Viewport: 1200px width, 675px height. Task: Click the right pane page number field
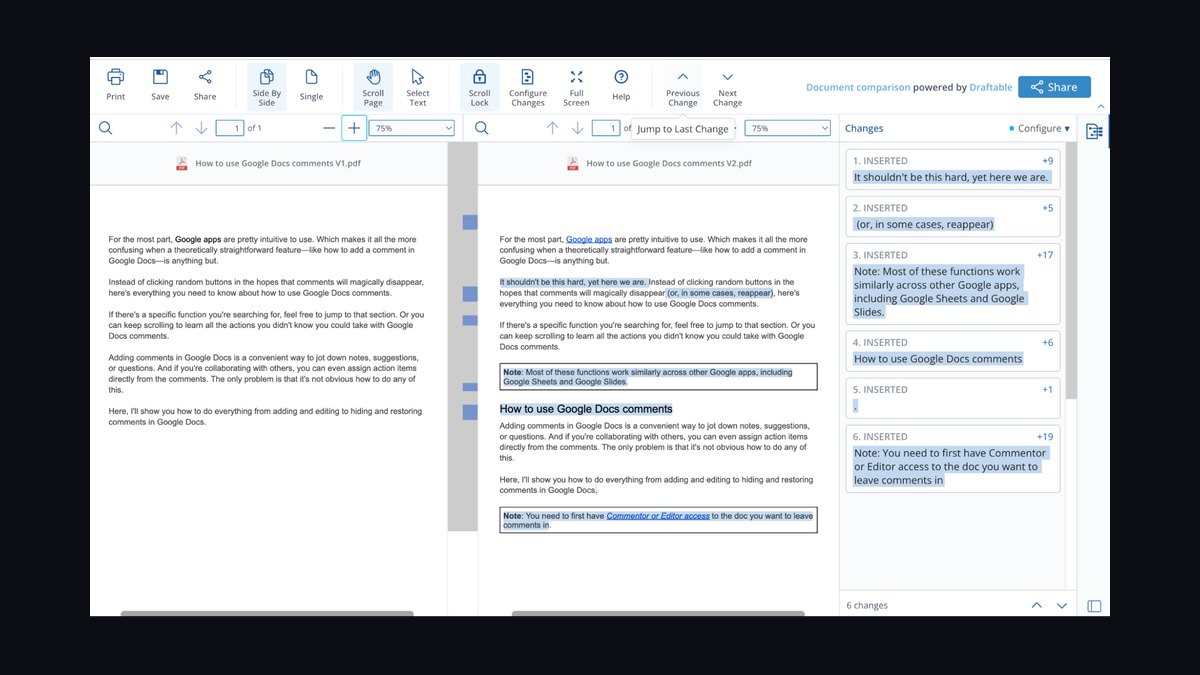click(x=606, y=128)
